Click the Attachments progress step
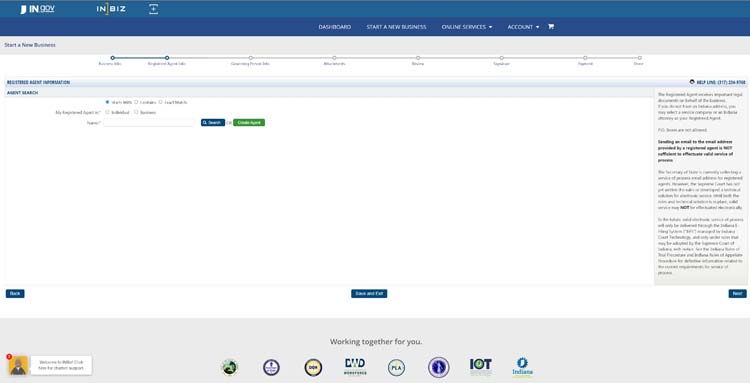 click(x=334, y=58)
